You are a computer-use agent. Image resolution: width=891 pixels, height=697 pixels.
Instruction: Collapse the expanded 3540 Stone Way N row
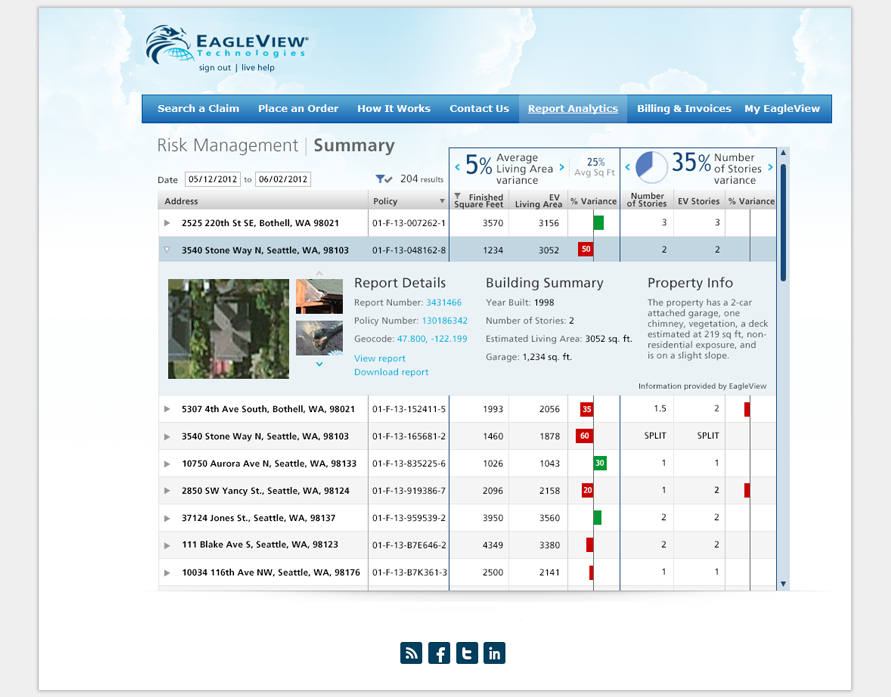click(x=167, y=249)
